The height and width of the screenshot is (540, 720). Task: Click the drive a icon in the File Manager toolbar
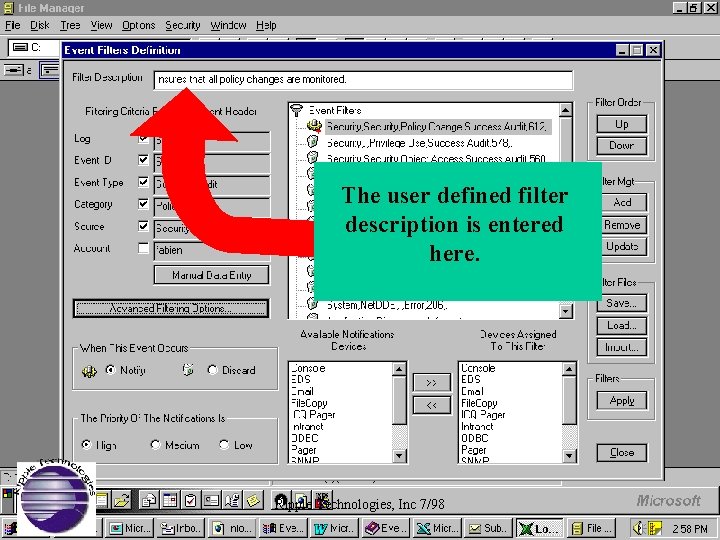(x=14, y=70)
